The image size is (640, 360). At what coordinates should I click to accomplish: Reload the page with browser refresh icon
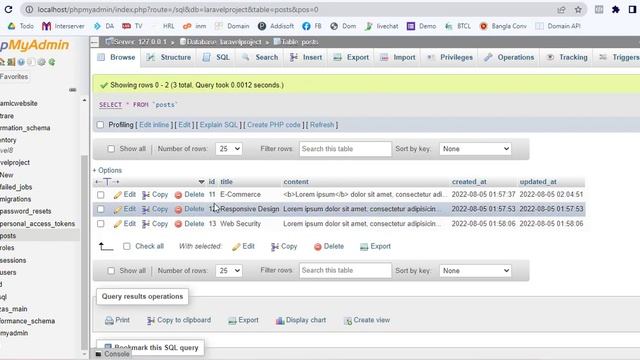pos(8,9)
